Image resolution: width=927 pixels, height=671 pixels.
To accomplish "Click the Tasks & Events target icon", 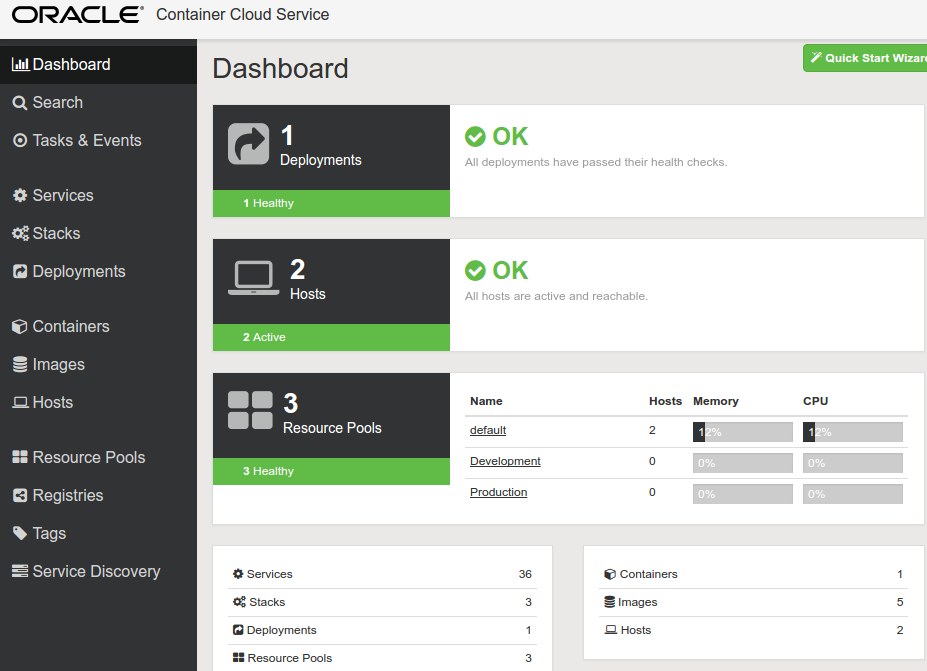I will (20, 141).
